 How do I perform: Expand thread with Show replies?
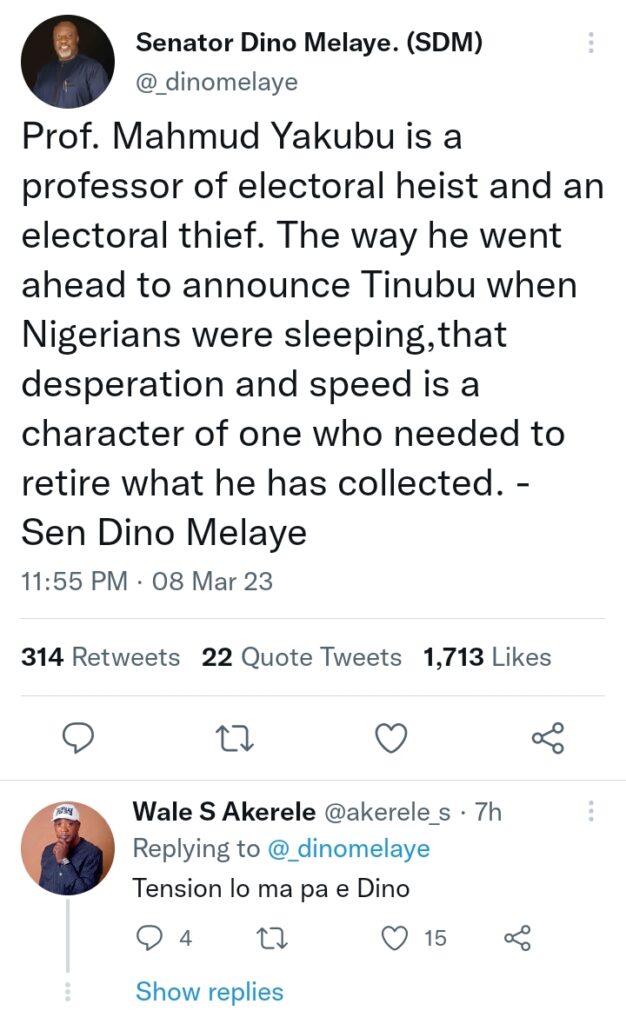point(209,991)
